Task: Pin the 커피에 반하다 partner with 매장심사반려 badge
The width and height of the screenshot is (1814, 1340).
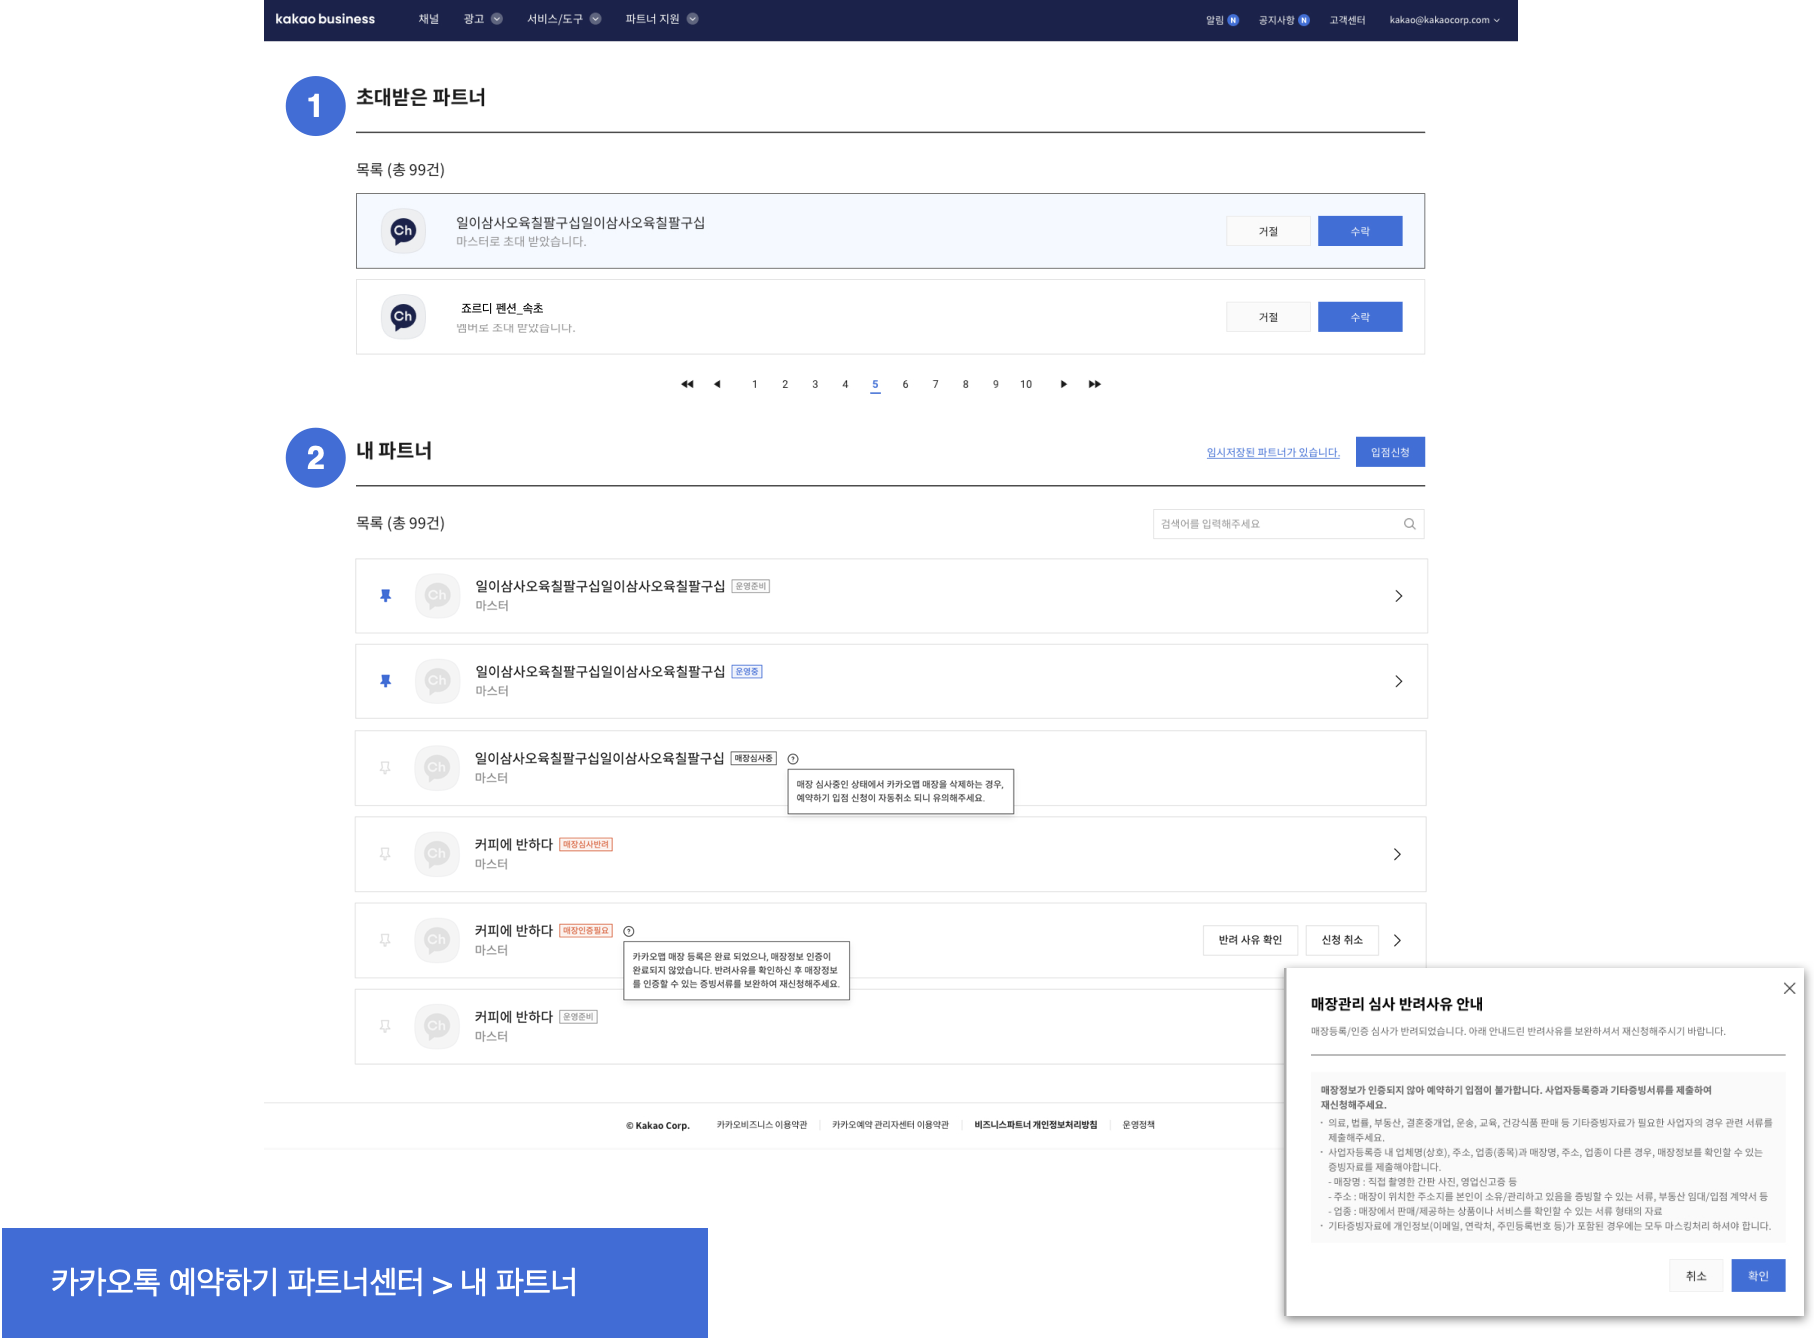Action: point(385,854)
